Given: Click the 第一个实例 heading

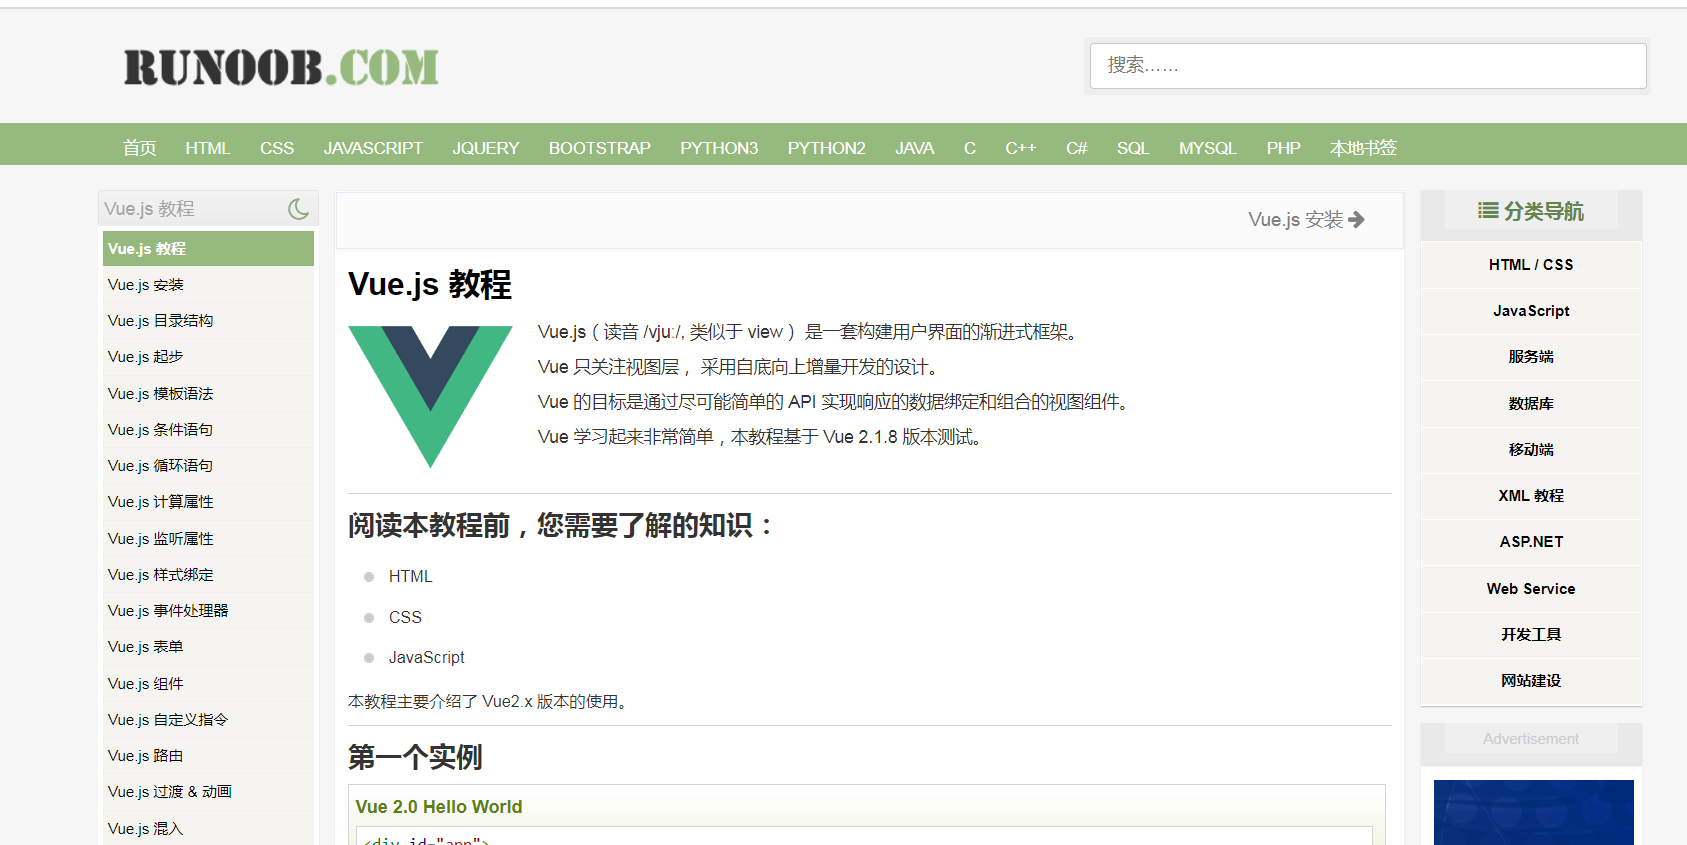Looking at the screenshot, I should (415, 757).
